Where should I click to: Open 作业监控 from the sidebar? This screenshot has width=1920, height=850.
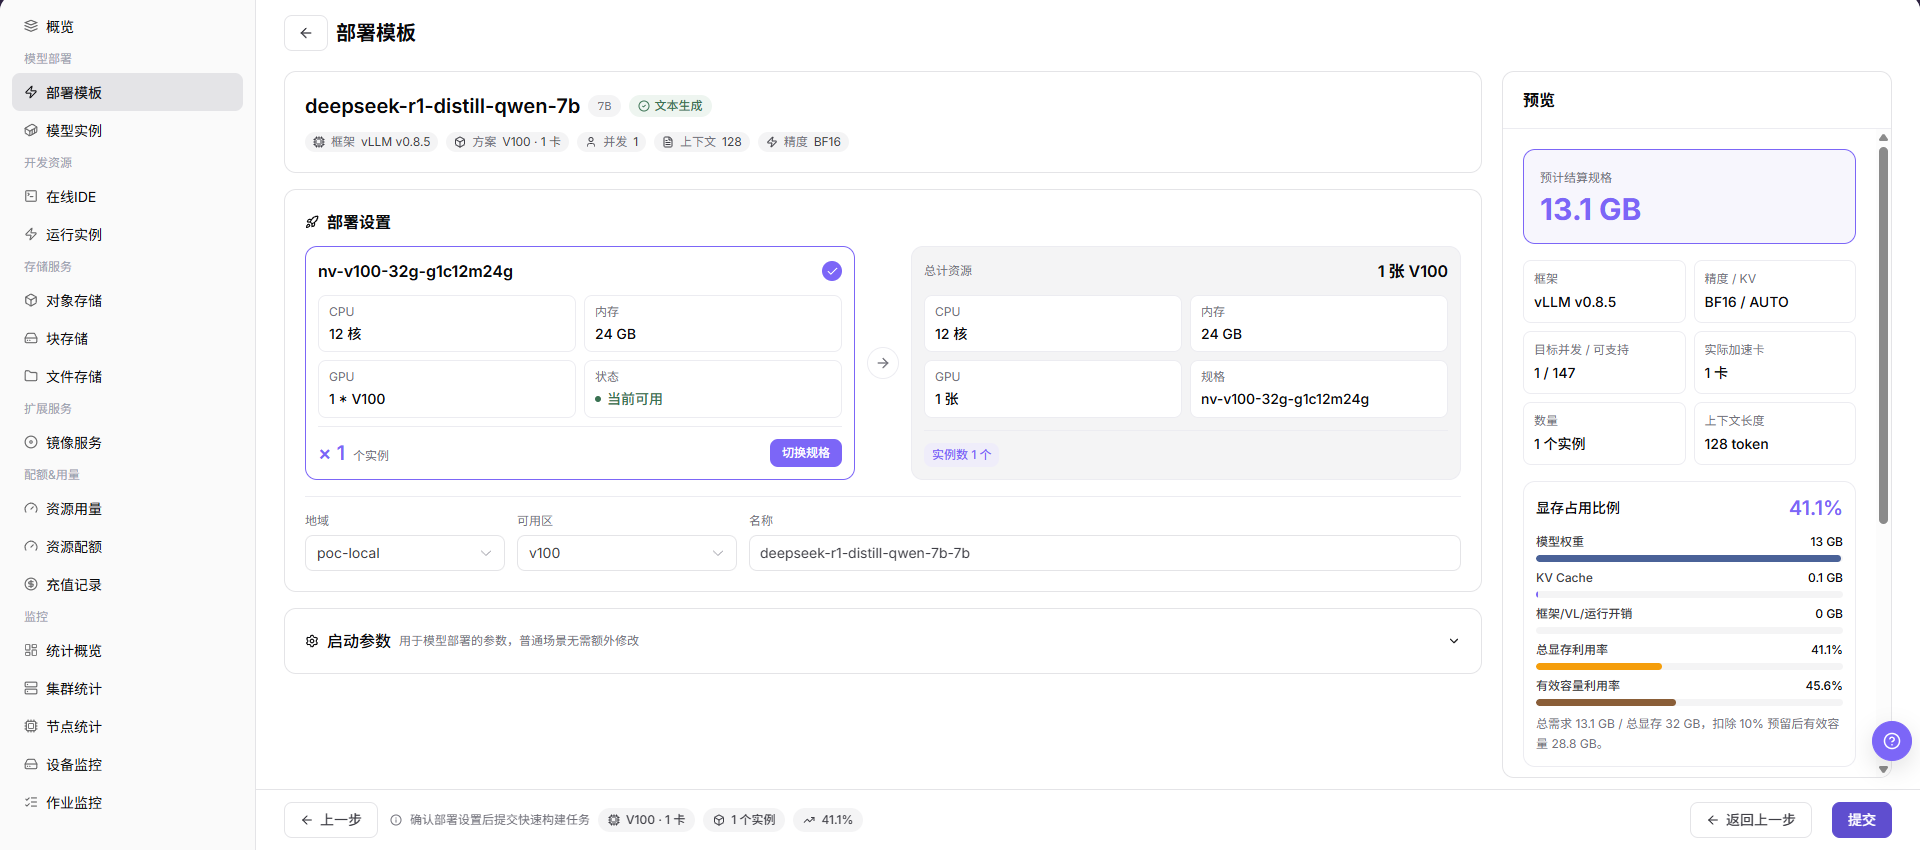(x=127, y=802)
